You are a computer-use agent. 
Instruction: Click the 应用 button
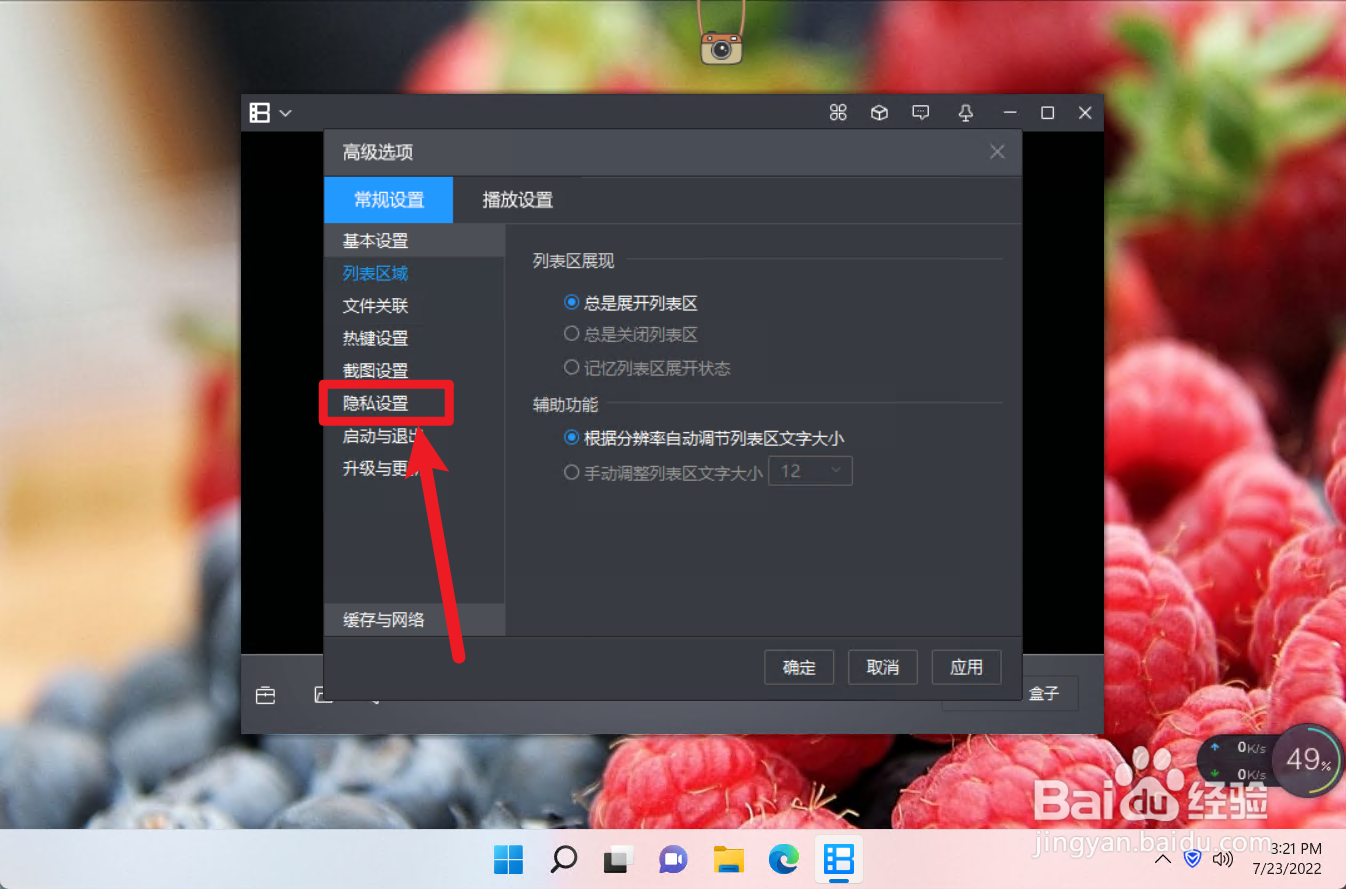(967, 667)
